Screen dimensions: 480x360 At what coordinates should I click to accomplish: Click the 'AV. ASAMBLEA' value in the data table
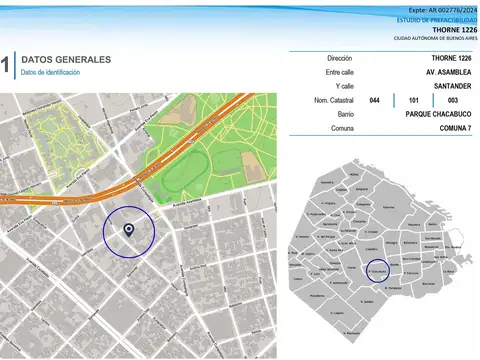448,72
